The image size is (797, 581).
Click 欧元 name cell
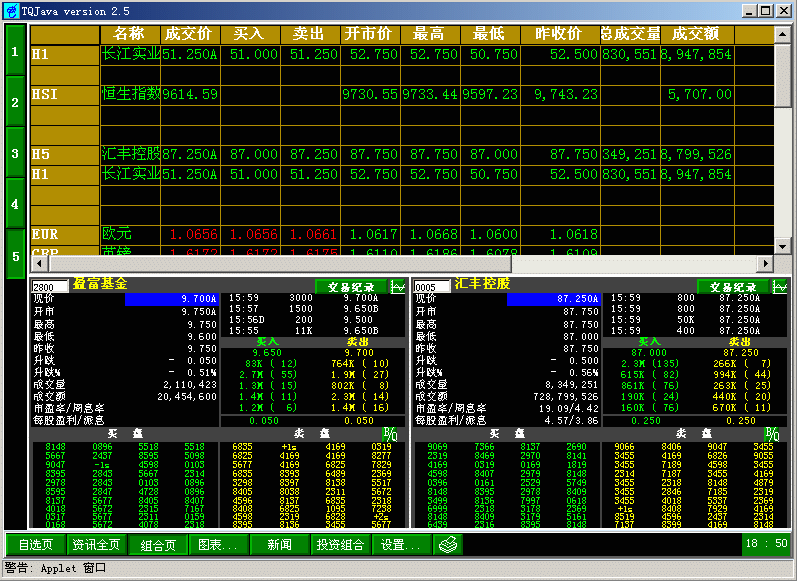(x=131, y=234)
